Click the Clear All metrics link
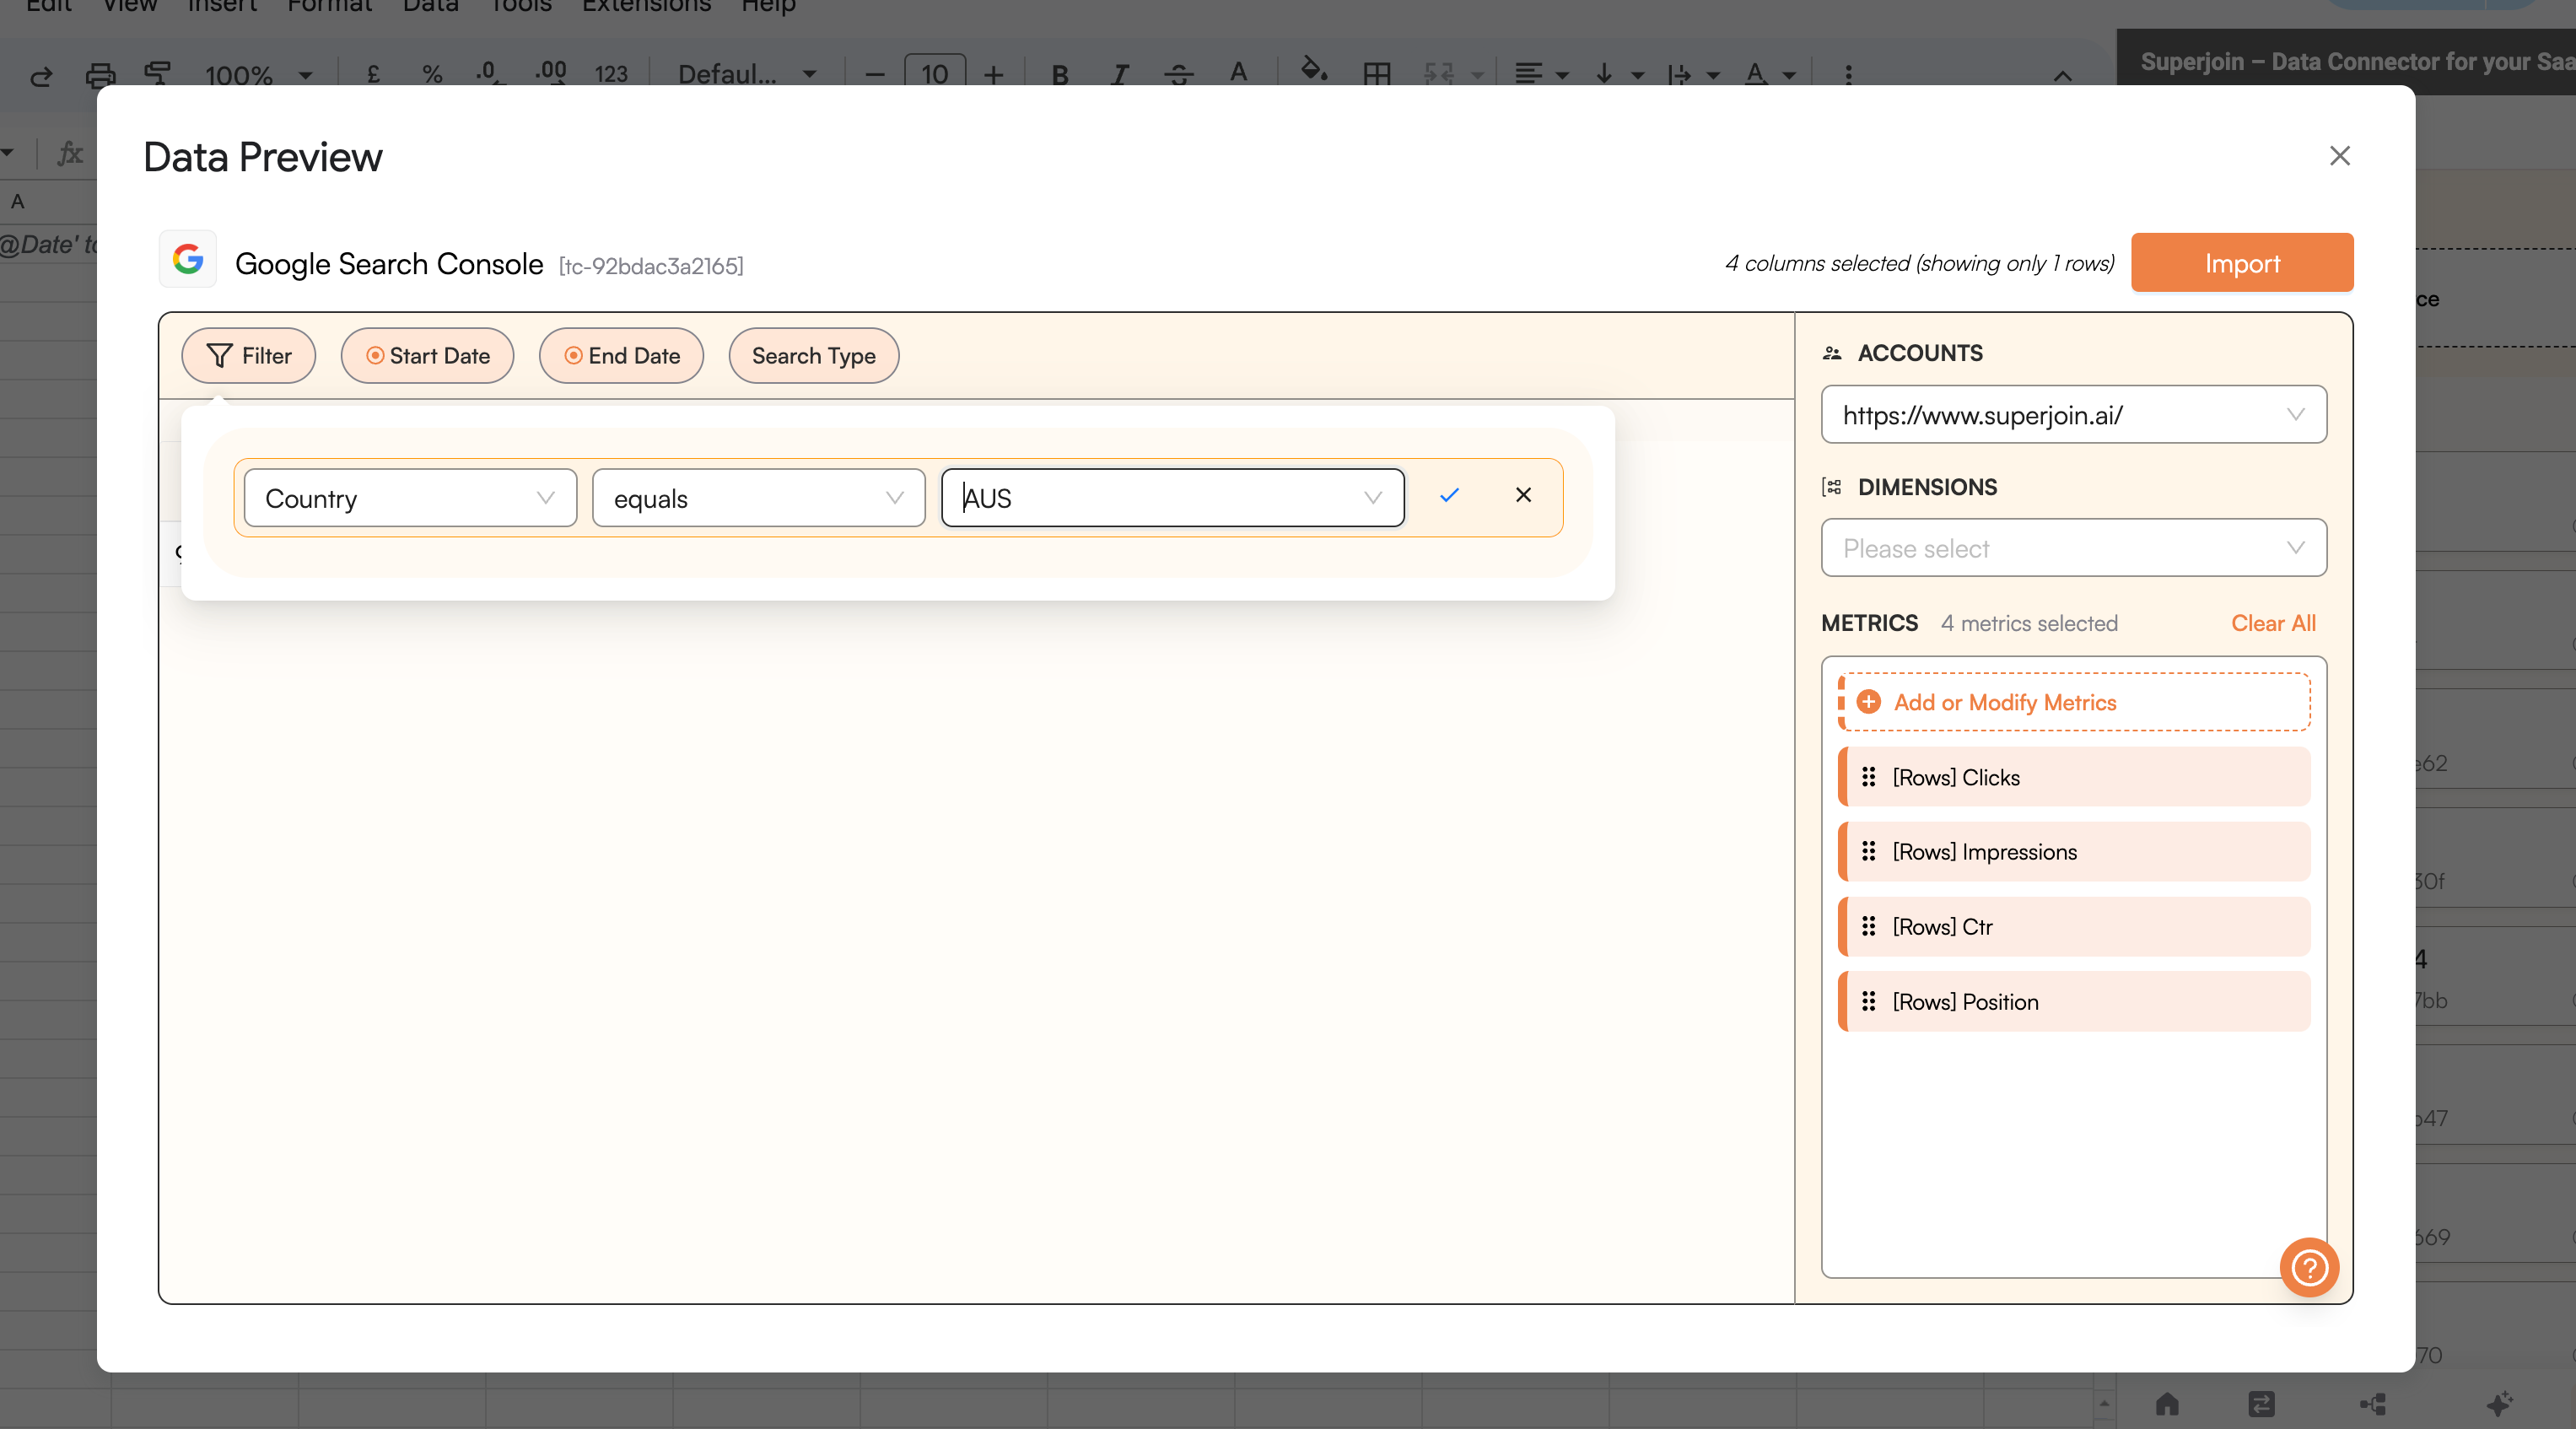Image resolution: width=2576 pixels, height=1429 pixels. 2272,623
